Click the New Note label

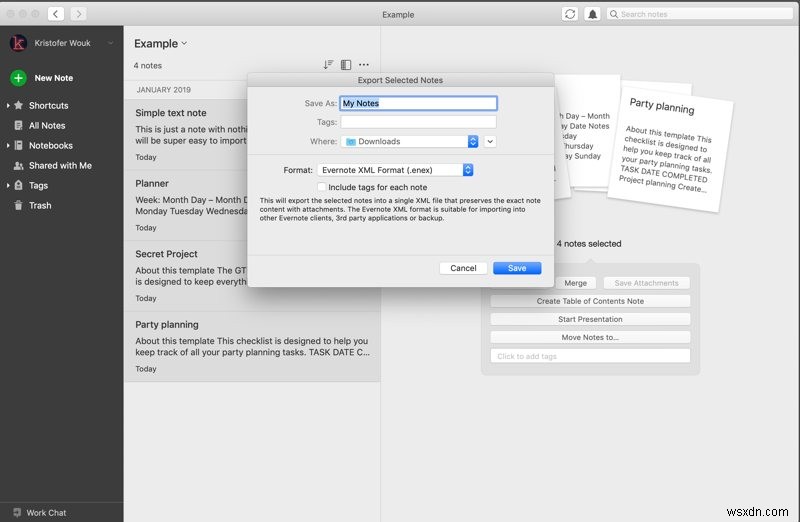click(54, 78)
